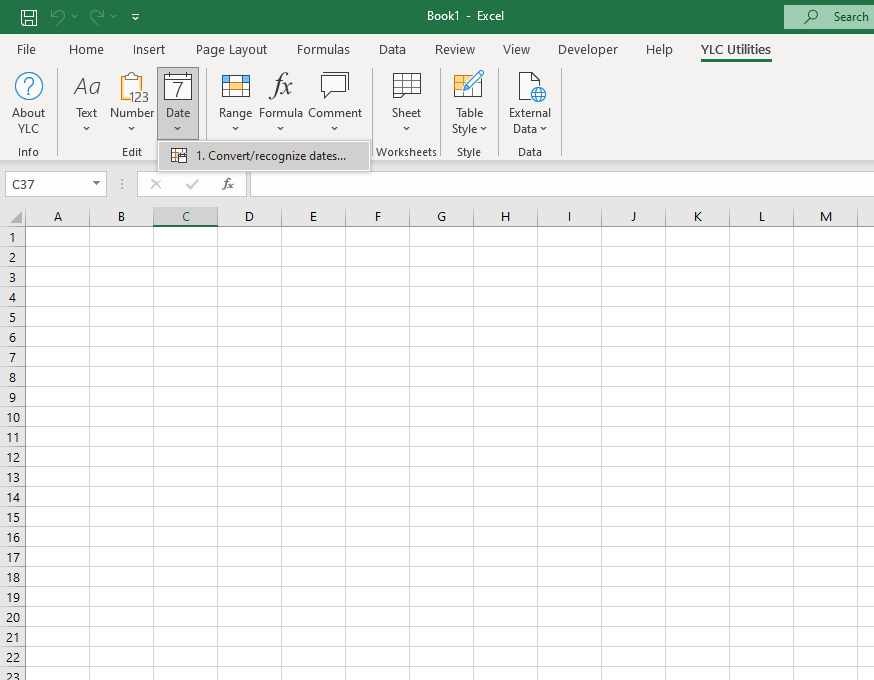This screenshot has width=874, height=680.
Task: Open the Sheet tools icon
Action: 406,87
